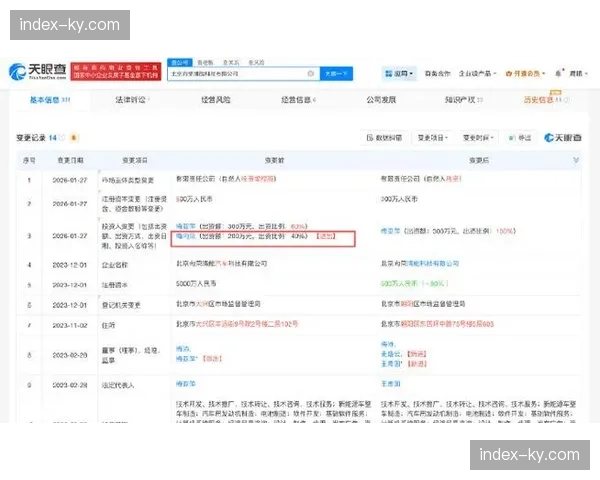Image resolution: width=600 pixels, height=480 pixels.
Task: Click the 变更后 column header
Action: tap(479, 160)
